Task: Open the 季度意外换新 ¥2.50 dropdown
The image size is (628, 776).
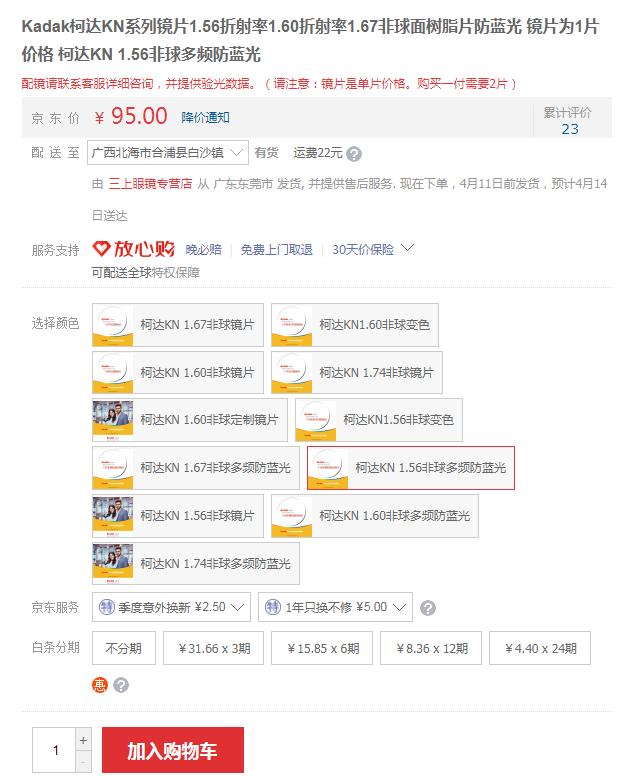Action: (171, 607)
